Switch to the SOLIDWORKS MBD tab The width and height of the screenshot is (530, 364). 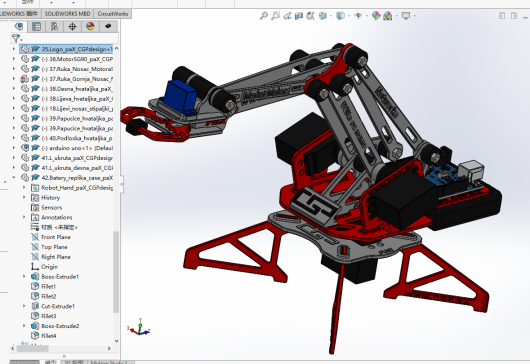(67, 14)
